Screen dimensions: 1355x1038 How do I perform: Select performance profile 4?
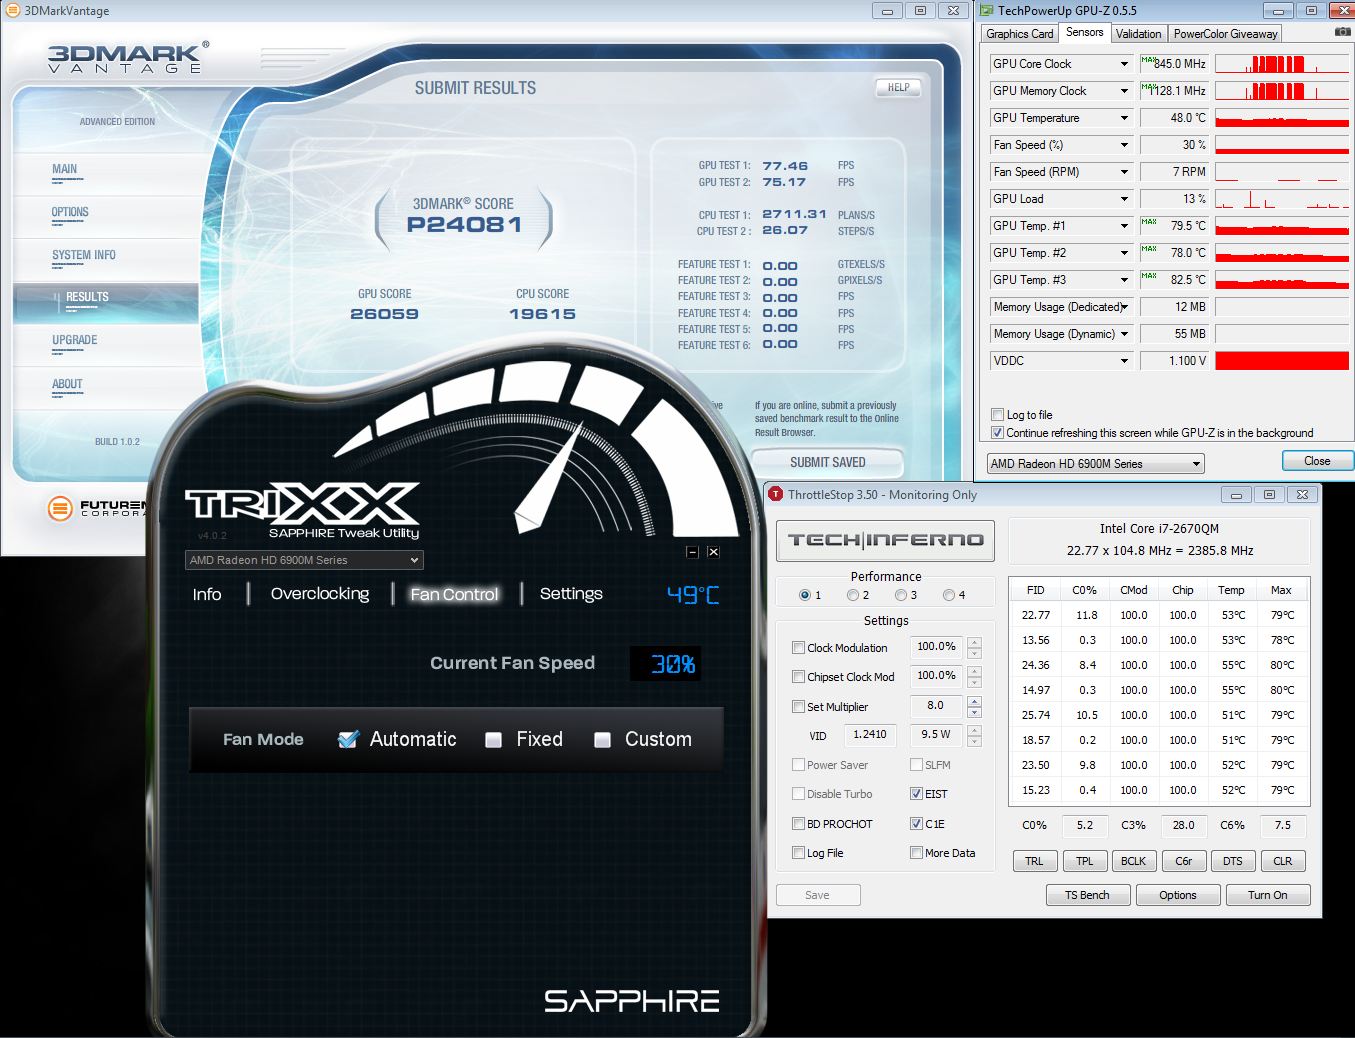point(949,595)
